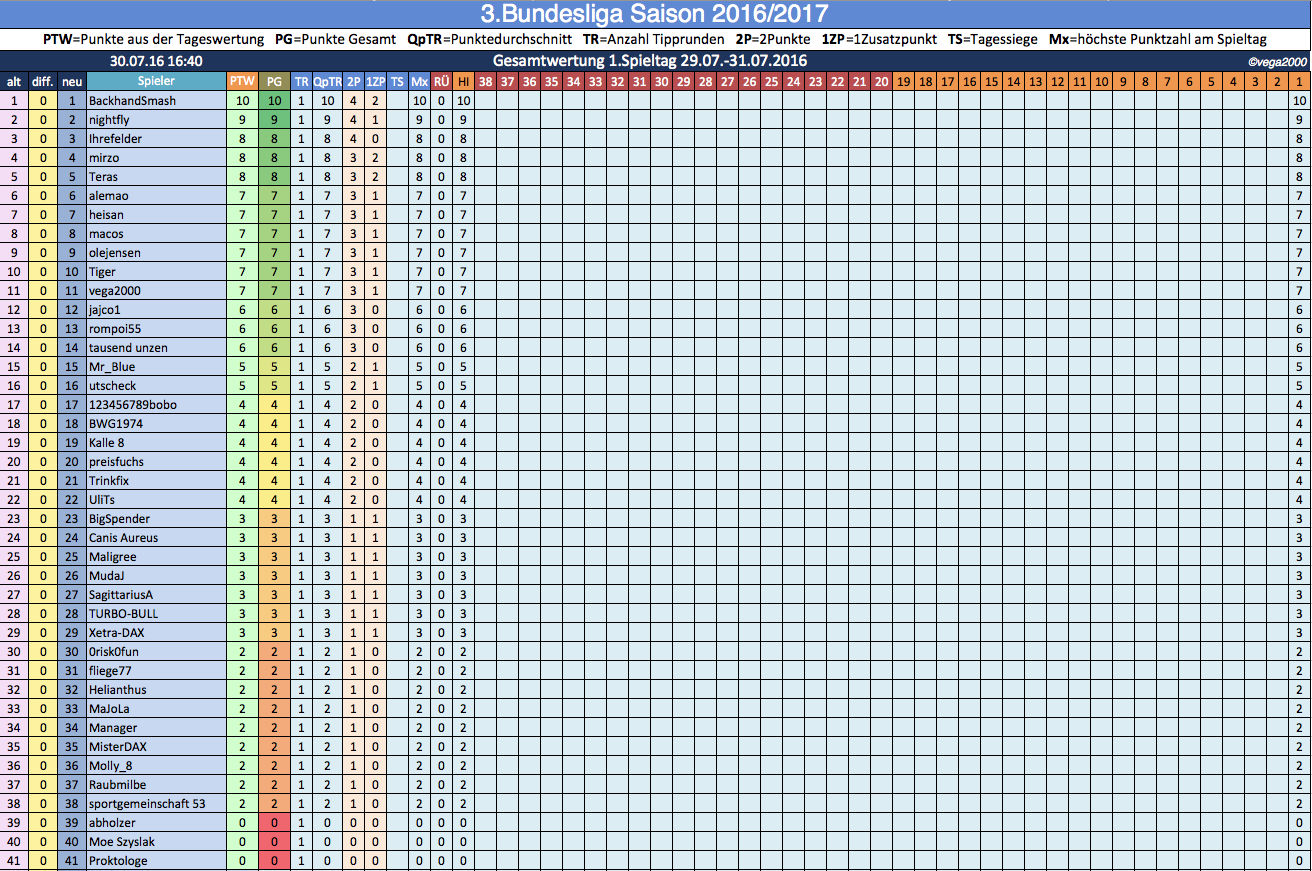The image size is (1312, 871).
Task: Click player name 'Manager'
Action: pos(113,728)
